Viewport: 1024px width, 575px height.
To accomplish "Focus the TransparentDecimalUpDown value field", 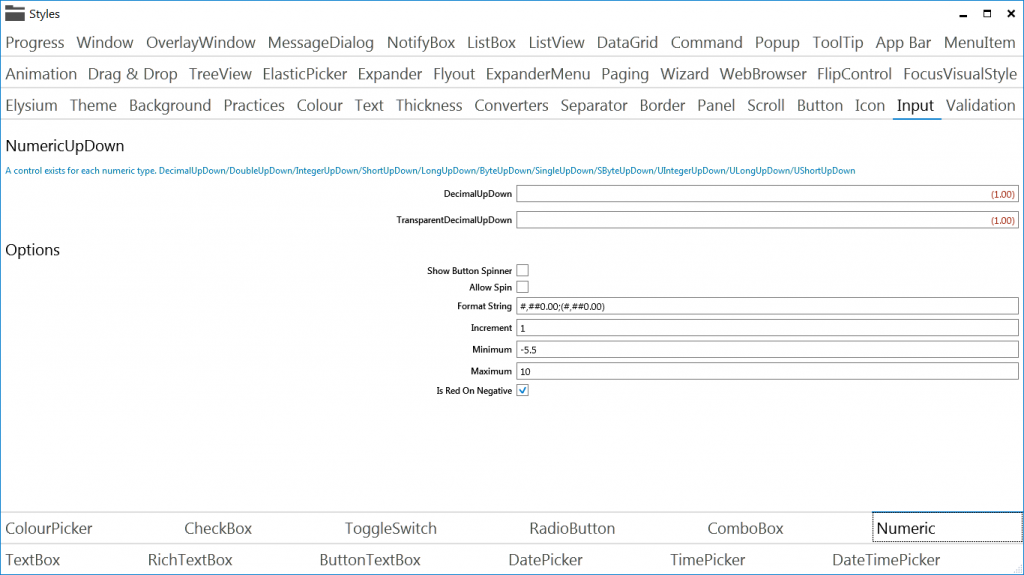I will click(767, 220).
